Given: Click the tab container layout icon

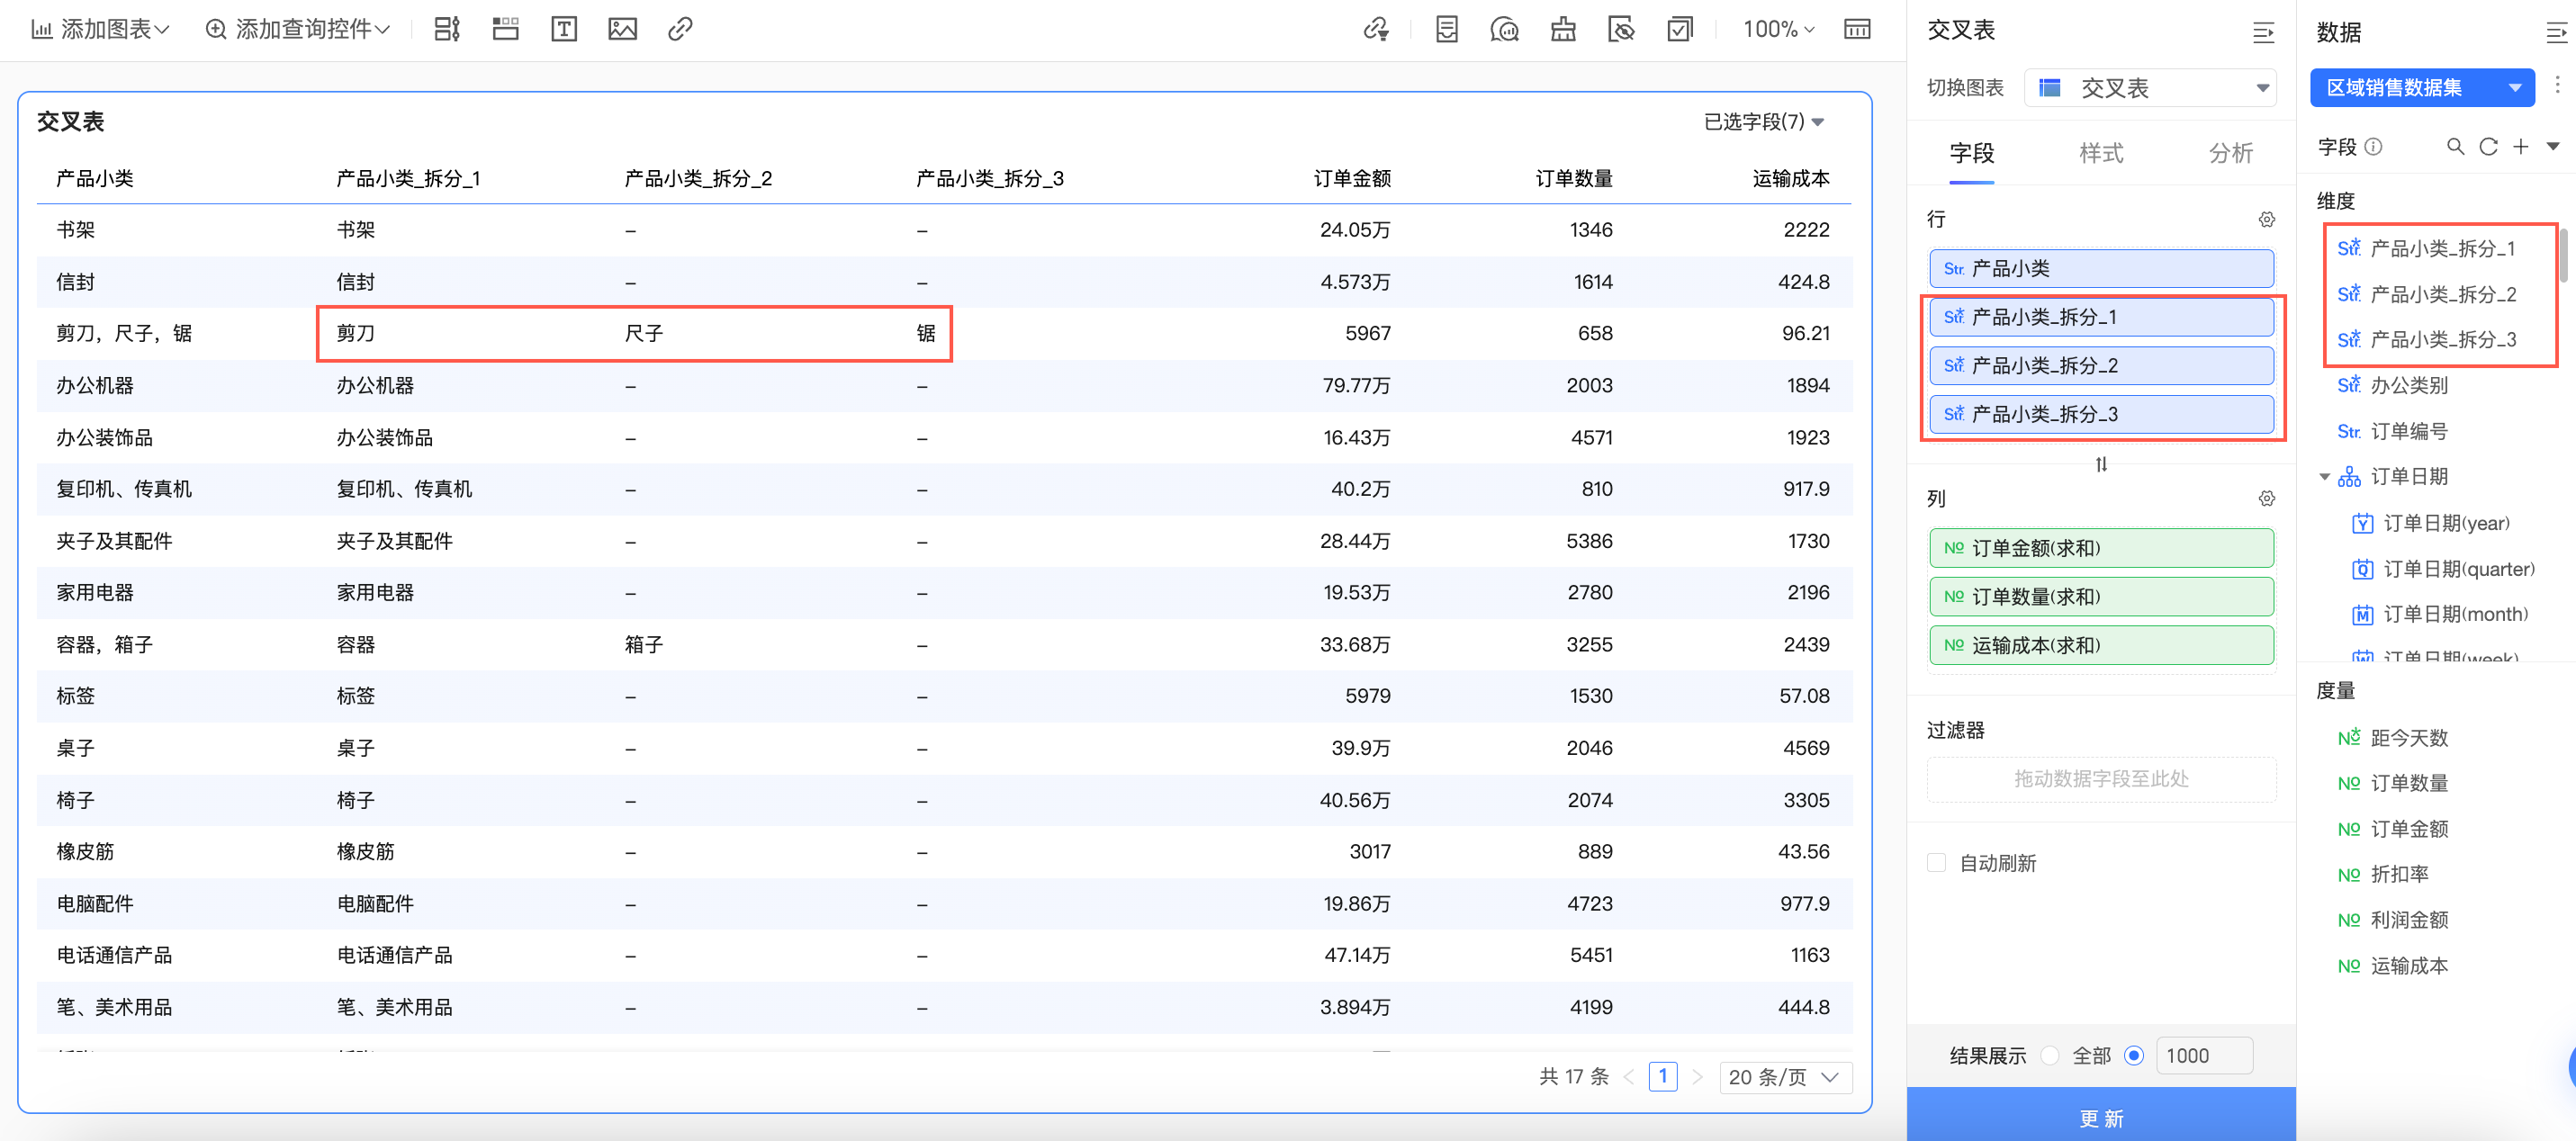Looking at the screenshot, I should point(506,29).
